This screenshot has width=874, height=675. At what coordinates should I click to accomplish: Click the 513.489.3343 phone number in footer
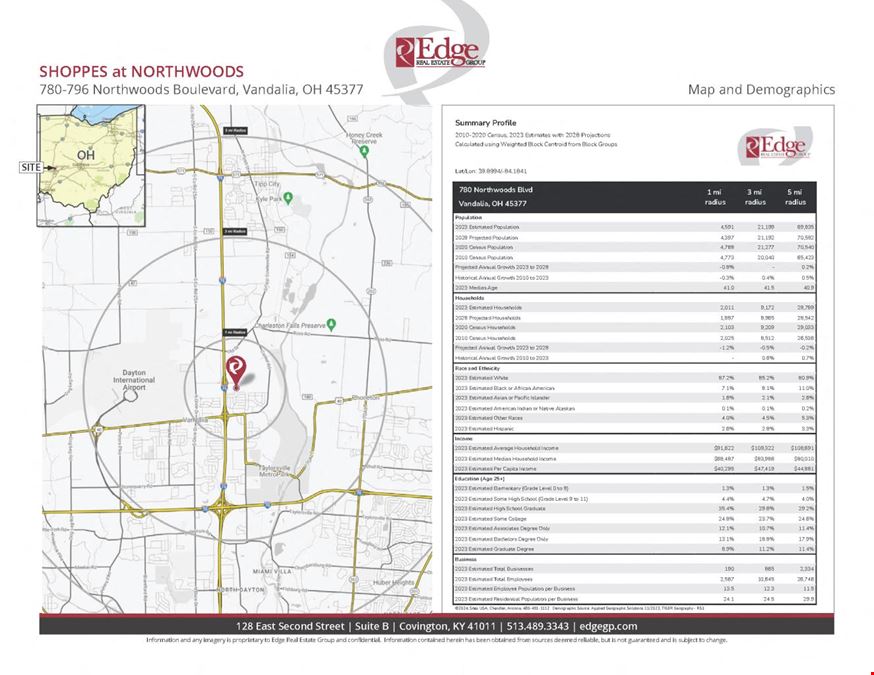coord(538,626)
